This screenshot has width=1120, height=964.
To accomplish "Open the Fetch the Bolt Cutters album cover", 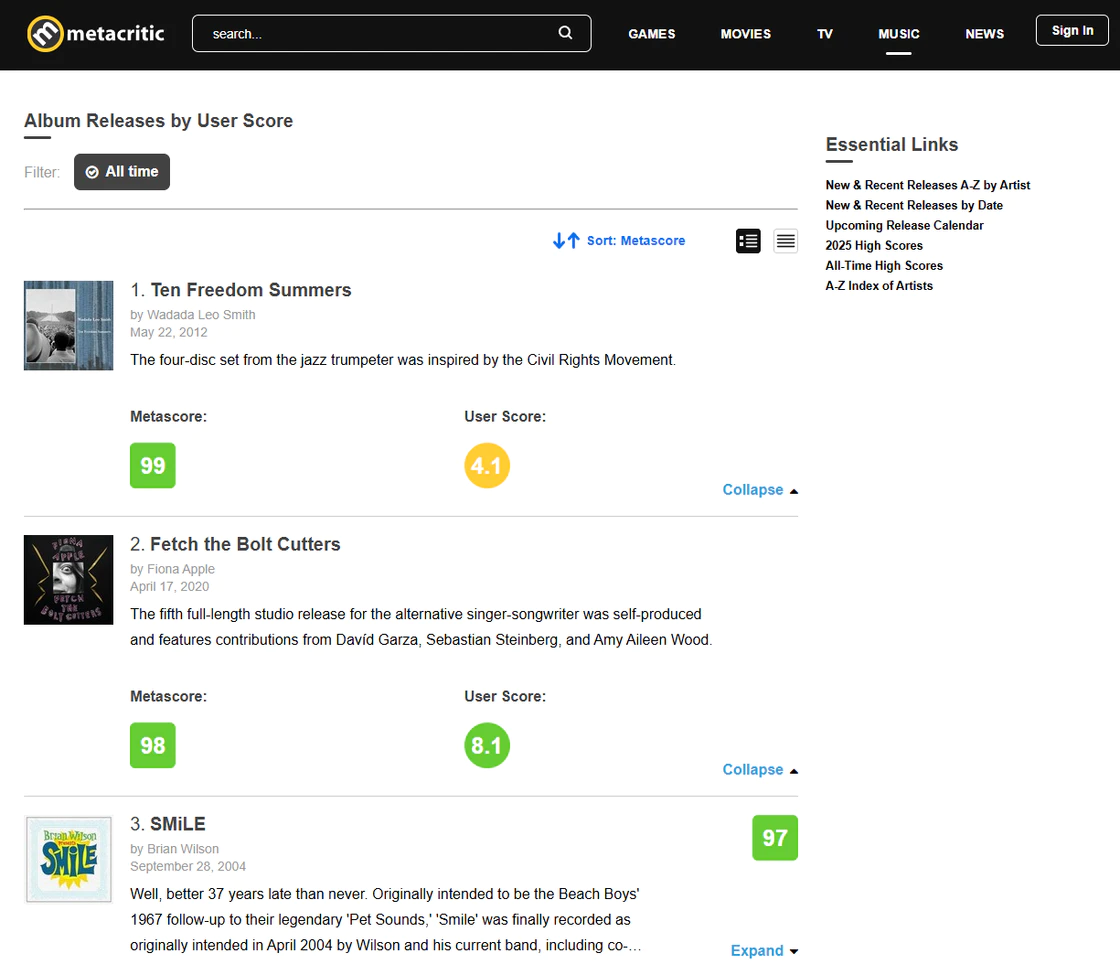I will click(69, 580).
